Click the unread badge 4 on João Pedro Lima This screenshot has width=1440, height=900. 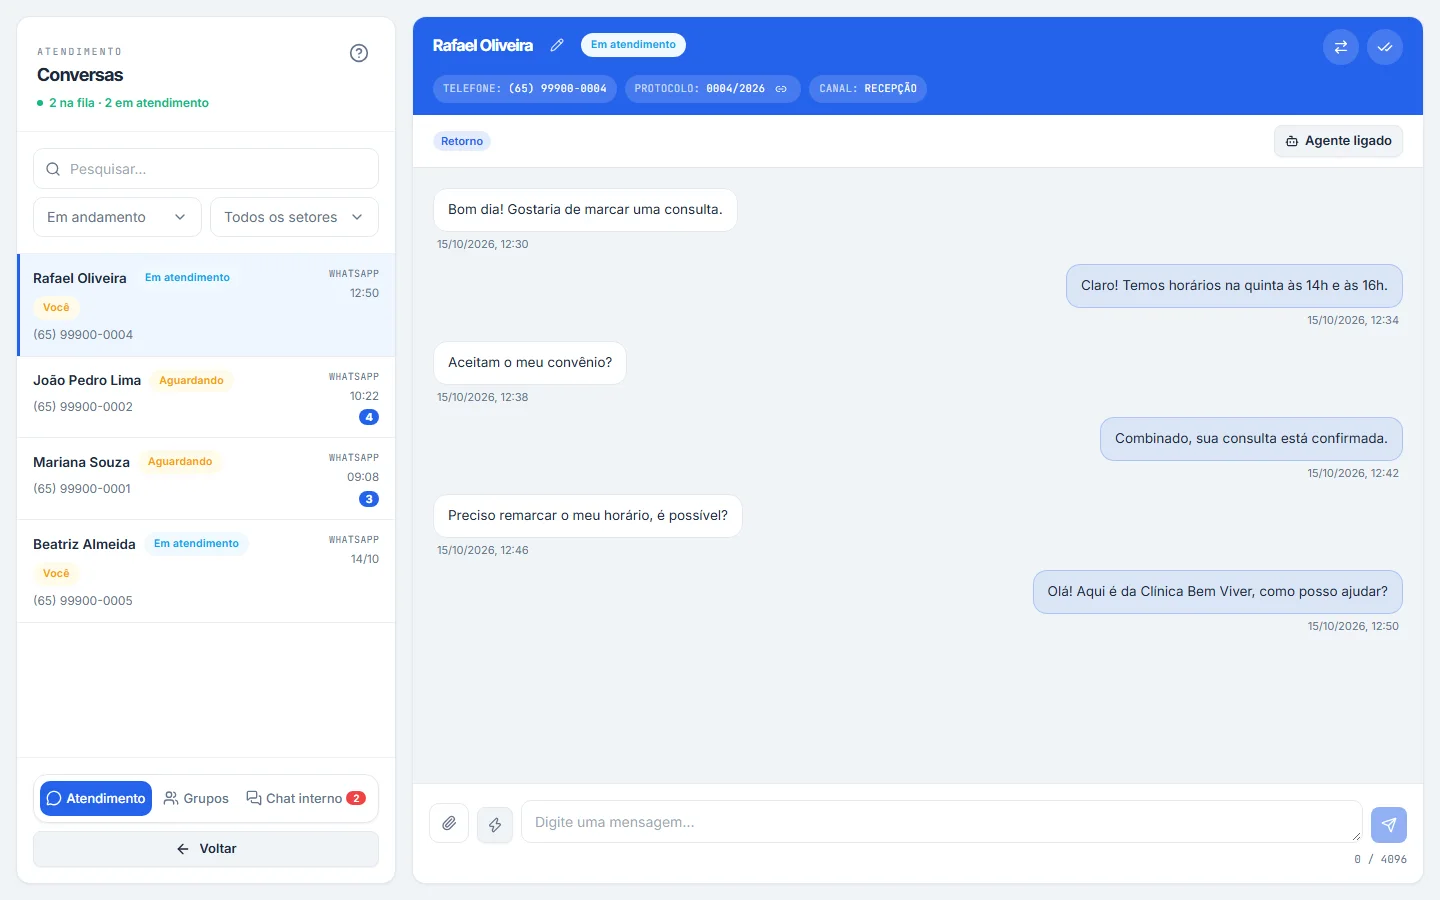pyautogui.click(x=369, y=417)
